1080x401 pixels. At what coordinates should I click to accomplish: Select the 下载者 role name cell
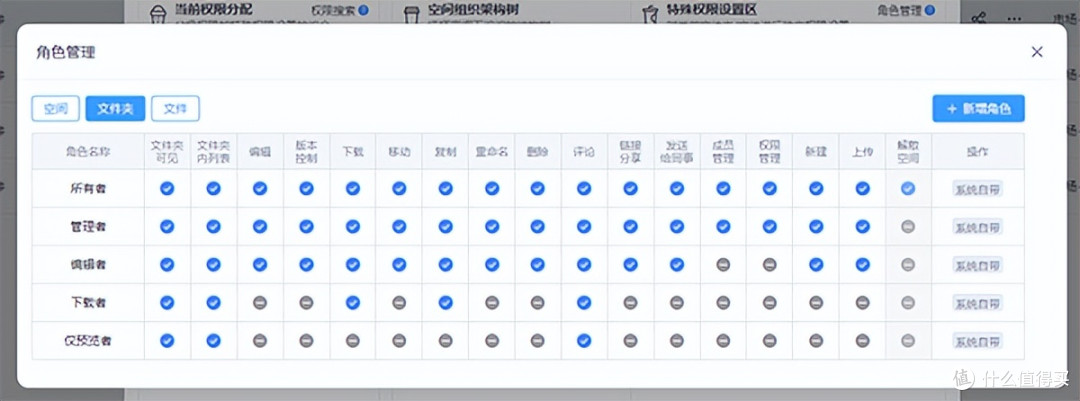point(88,302)
